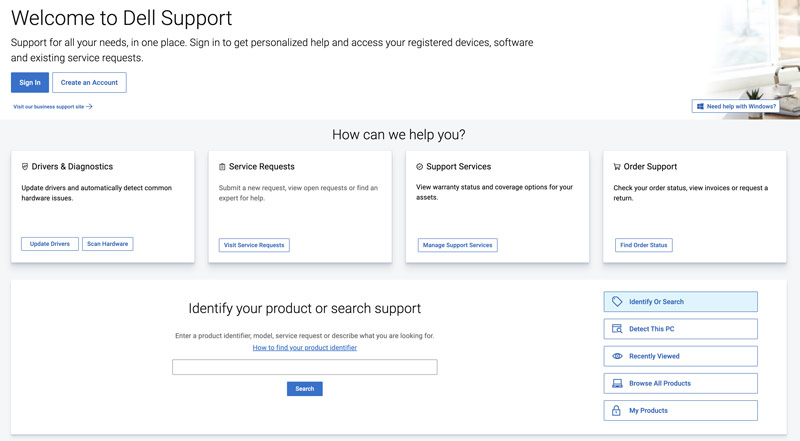Click Manage Support Services

point(458,245)
